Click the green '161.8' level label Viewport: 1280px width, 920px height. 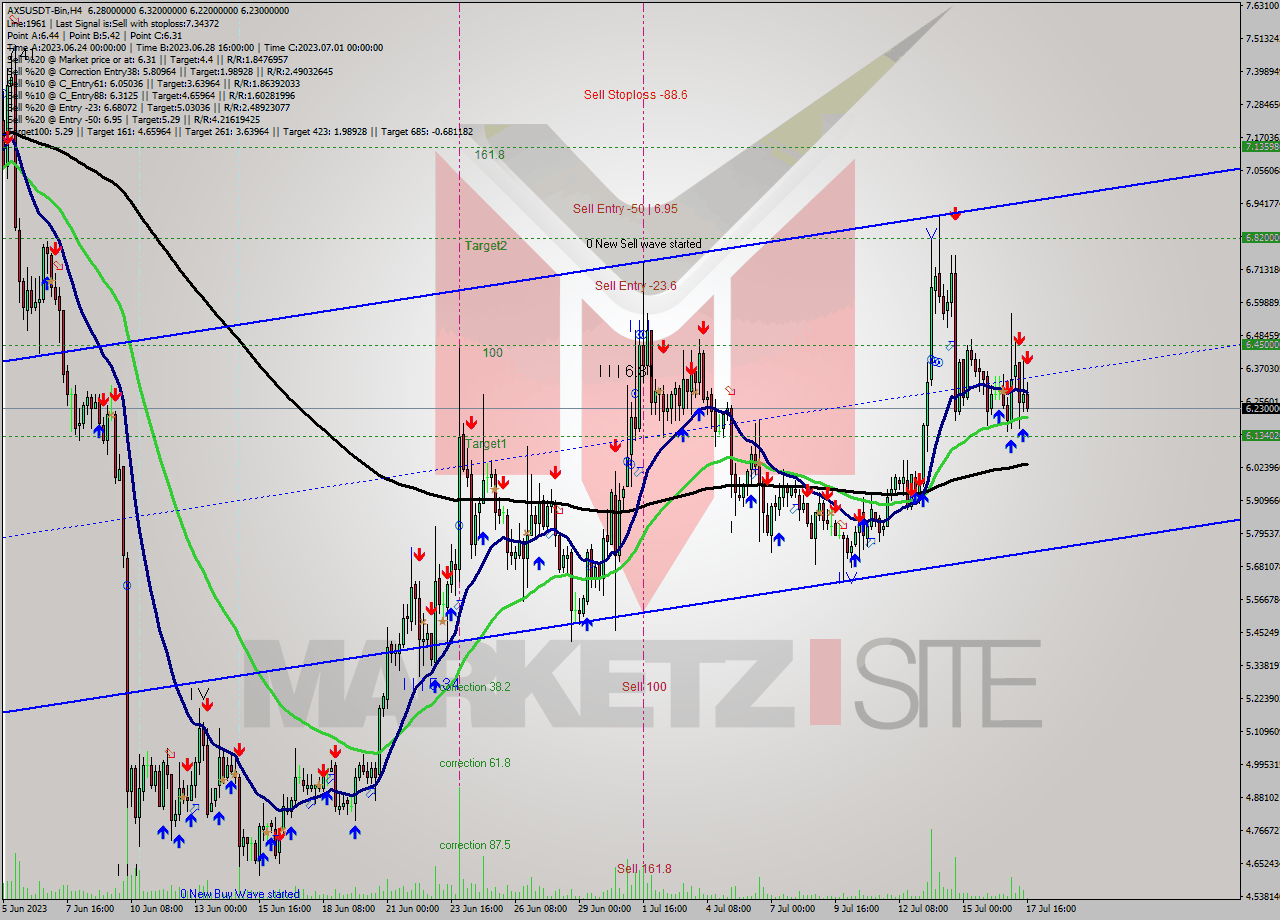[x=489, y=155]
